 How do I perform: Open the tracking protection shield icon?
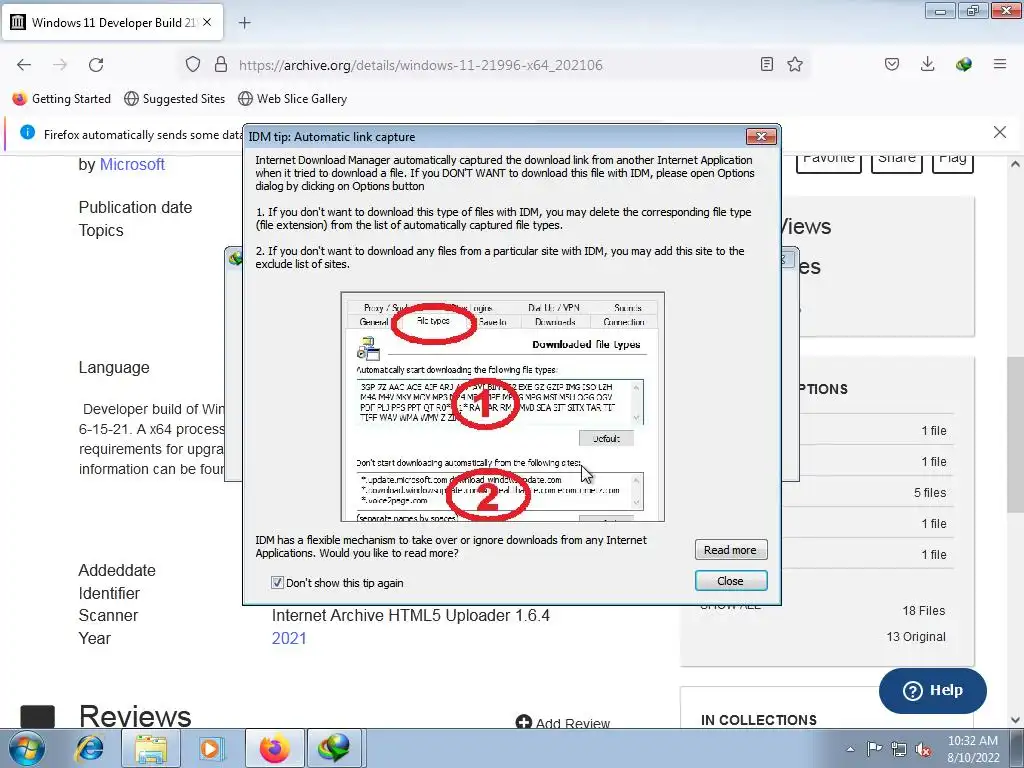(193, 64)
